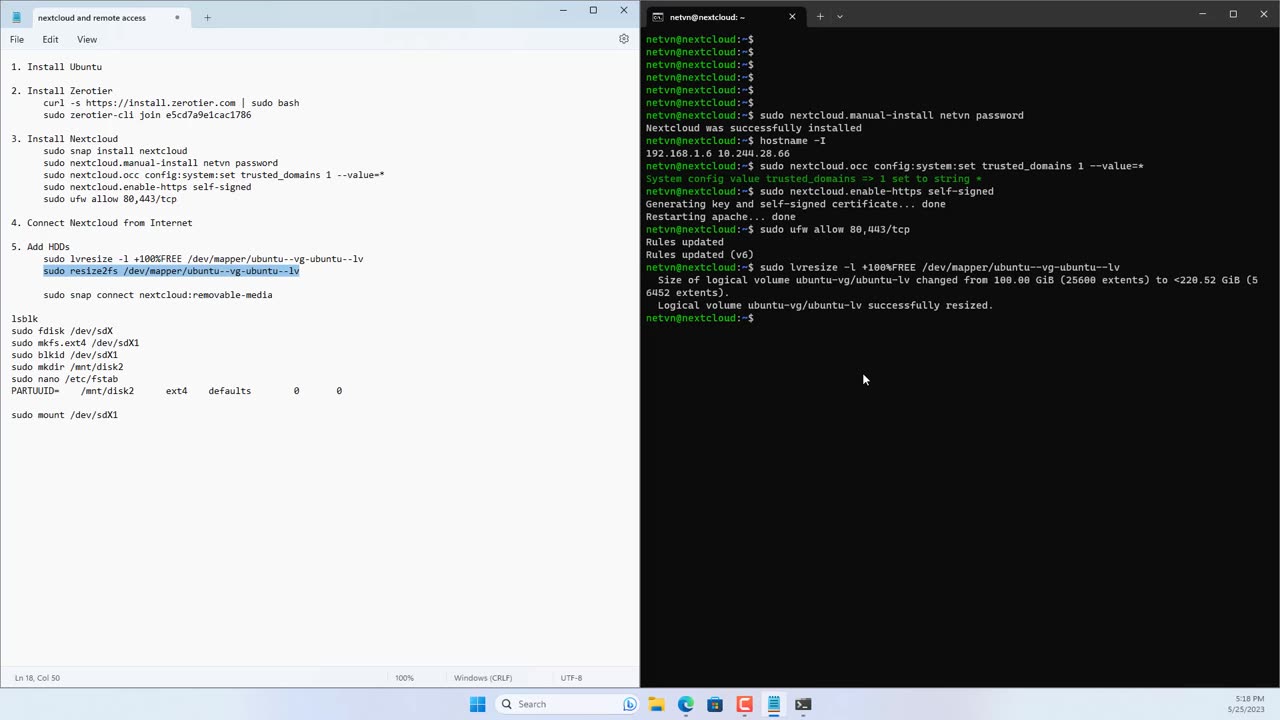The image size is (1280, 720).
Task: Click the 'PARTUUID=' fstab entry line
Action: click(176, 391)
